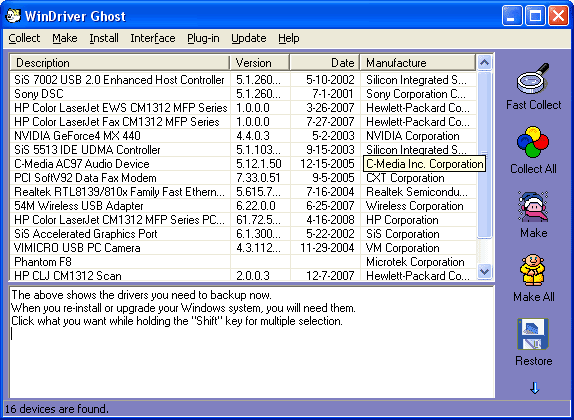The width and height of the screenshot is (574, 420).
Task: Select the Sony DSC row
Action: pos(243,94)
